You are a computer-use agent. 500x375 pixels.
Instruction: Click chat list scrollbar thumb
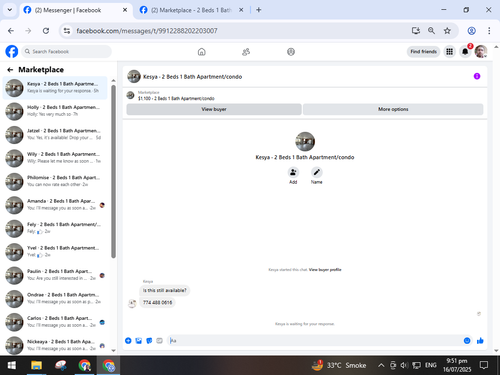coord(113,172)
